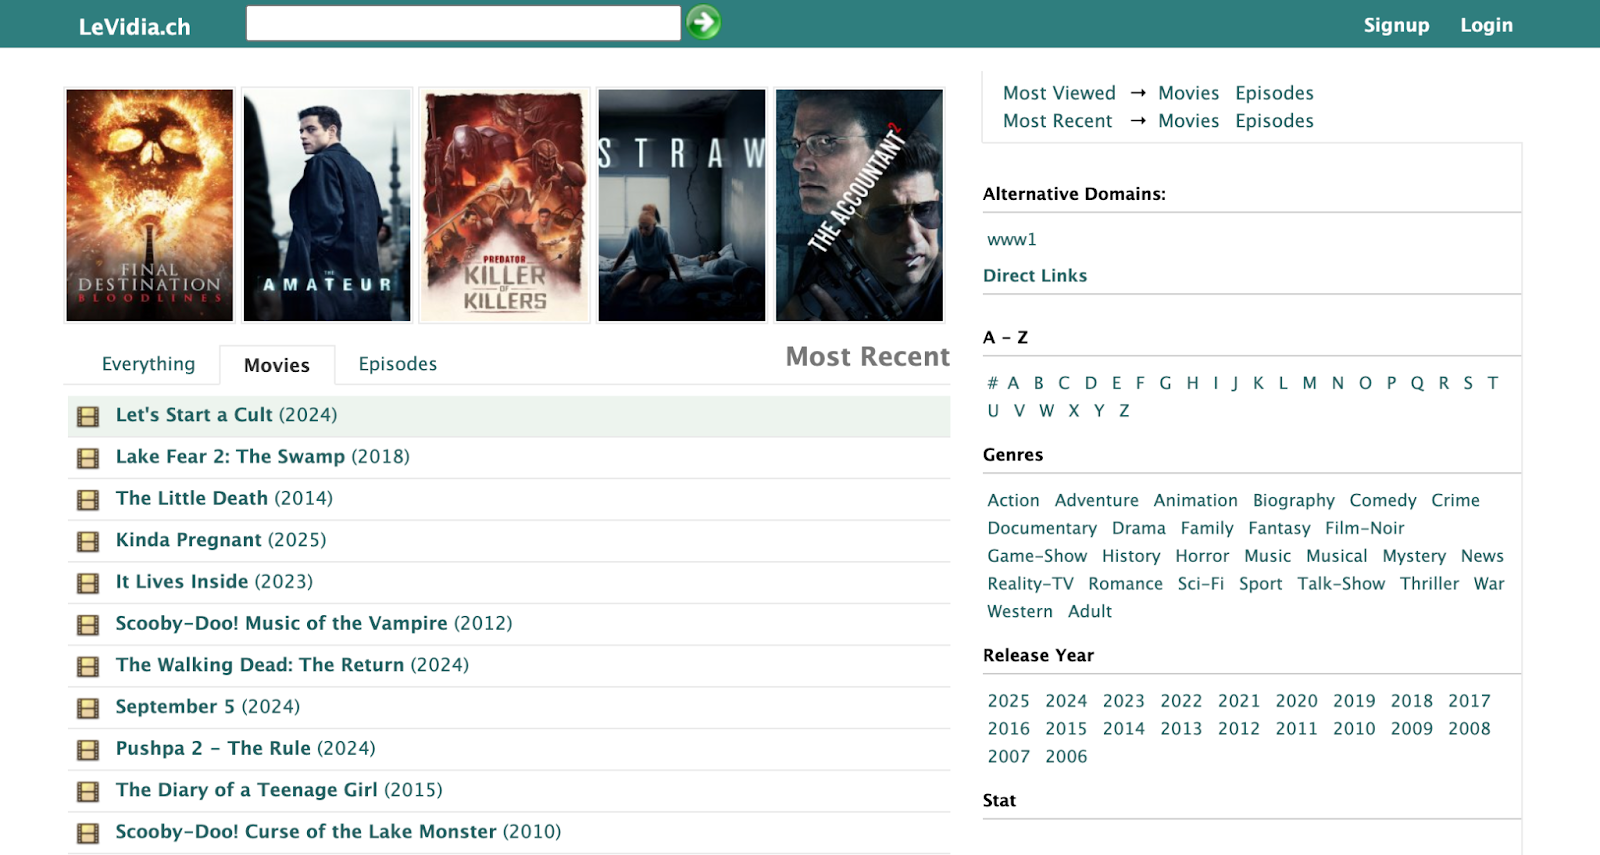This screenshot has height=855, width=1600.
Task: Select the Horror genre
Action: [x=1202, y=557]
